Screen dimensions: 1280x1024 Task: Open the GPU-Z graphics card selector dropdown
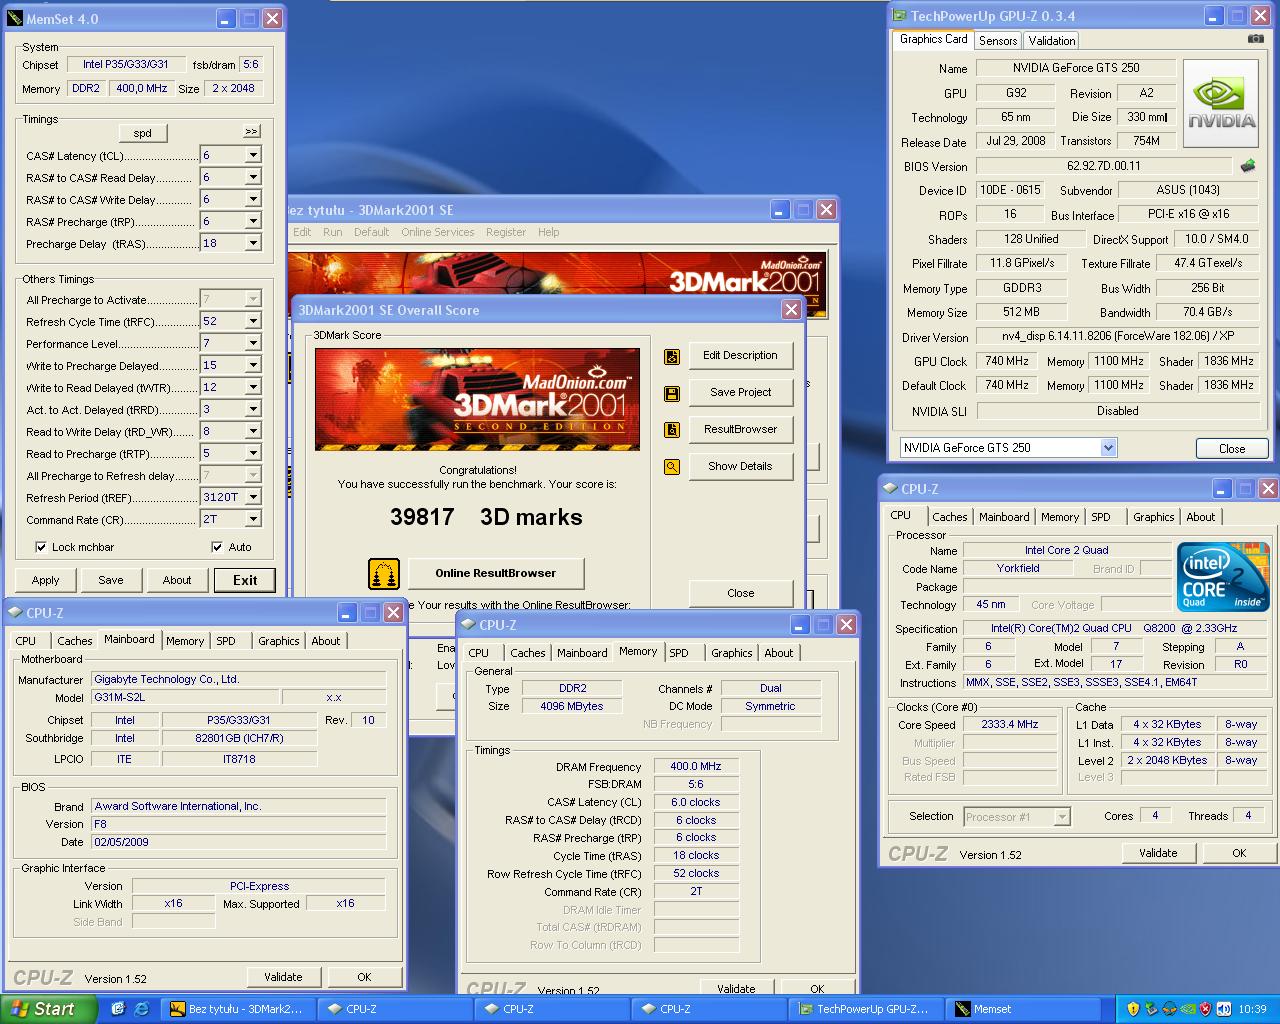click(1108, 448)
